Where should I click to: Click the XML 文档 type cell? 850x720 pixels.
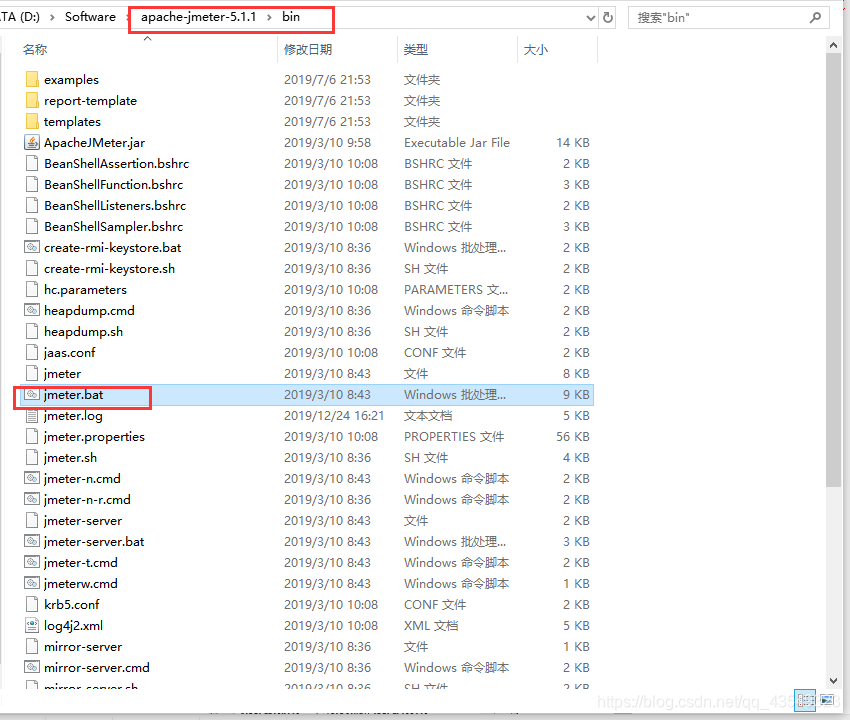(431, 626)
